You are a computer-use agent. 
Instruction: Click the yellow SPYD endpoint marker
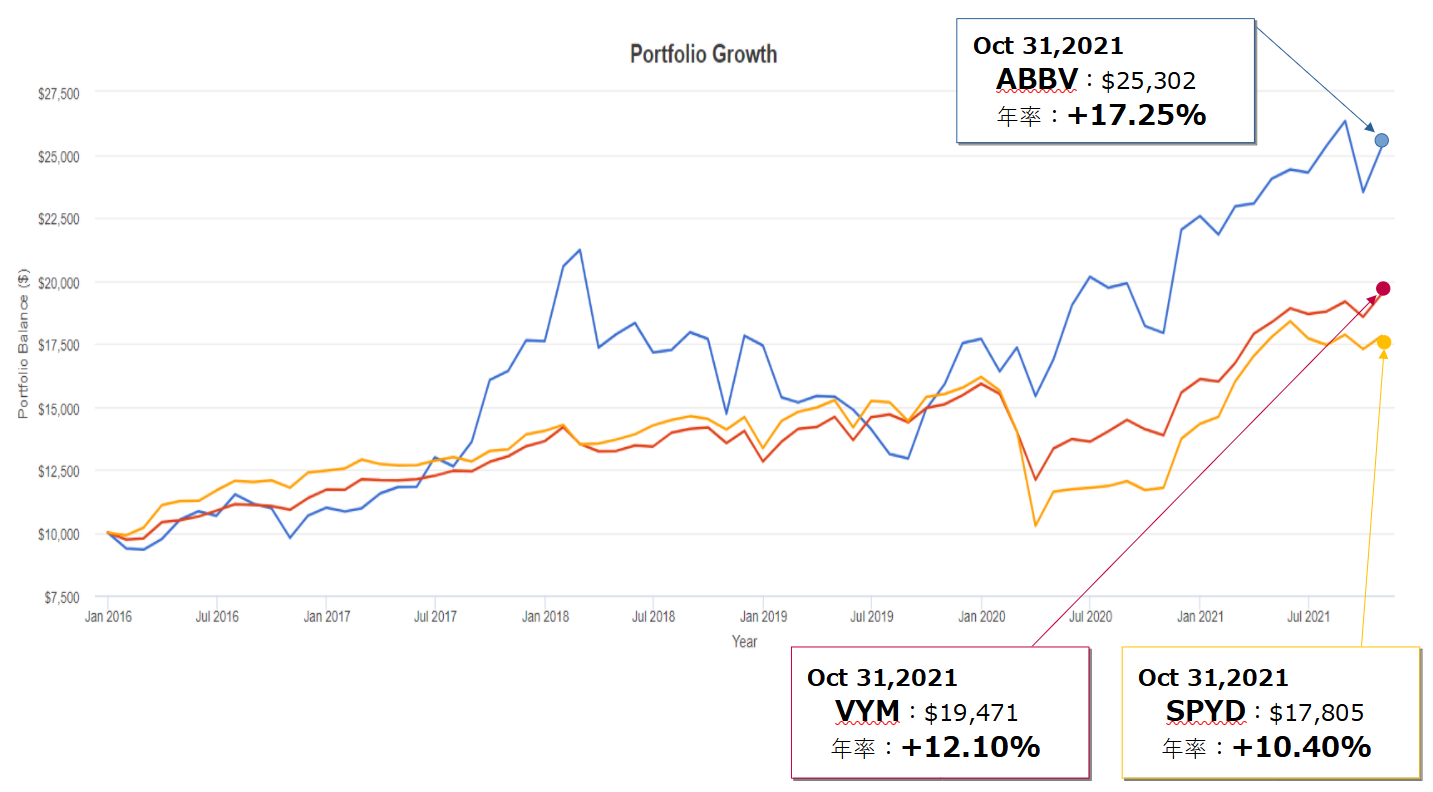point(1384,343)
